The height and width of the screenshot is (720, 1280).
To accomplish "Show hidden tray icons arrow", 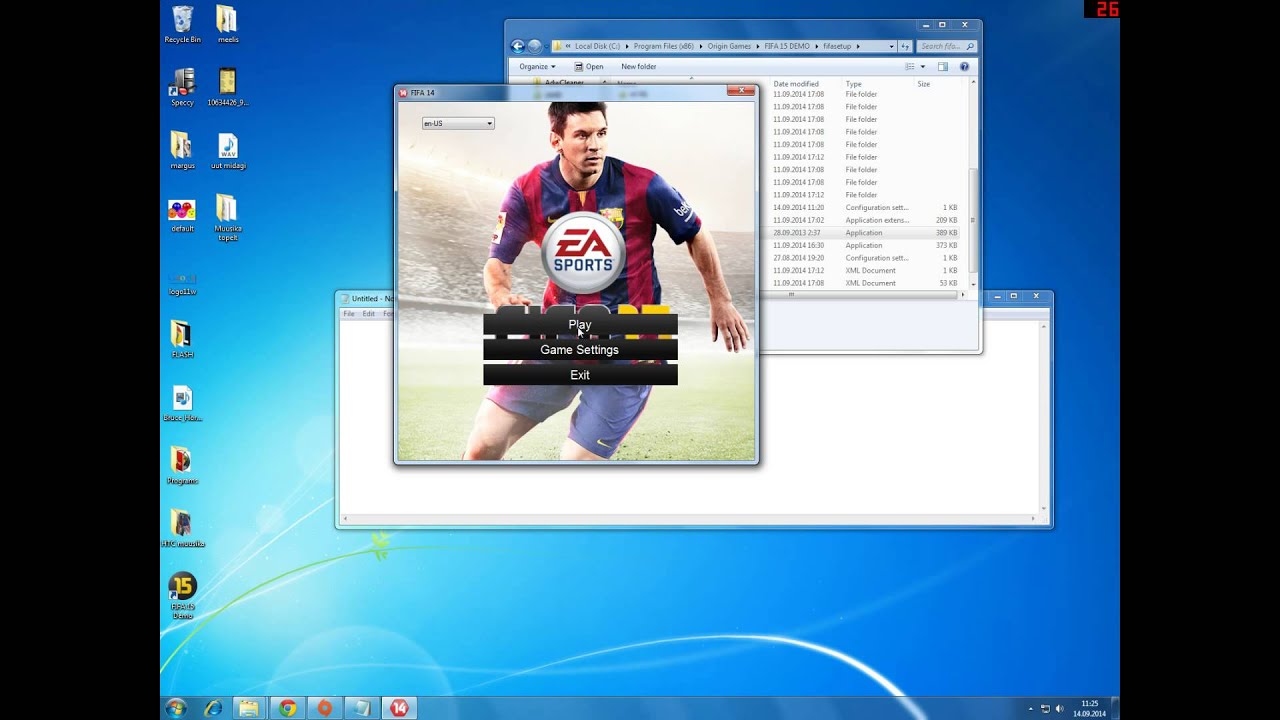I will click(1031, 709).
